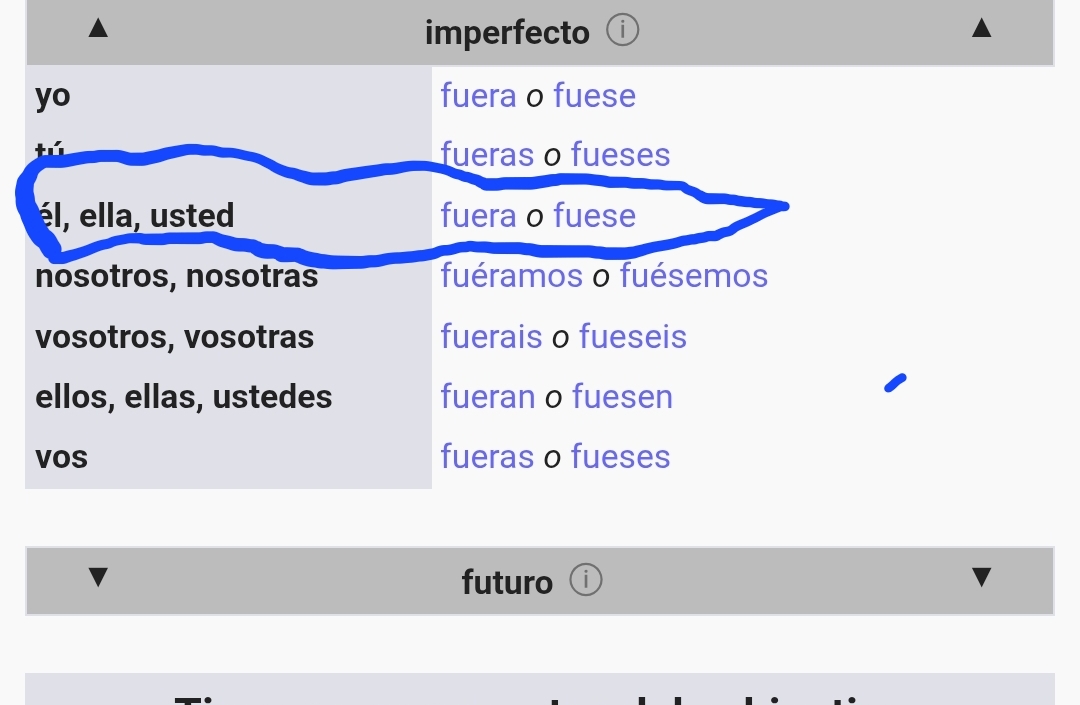Follow the fuésemos link
The image size is (1080, 705).
[x=693, y=276]
